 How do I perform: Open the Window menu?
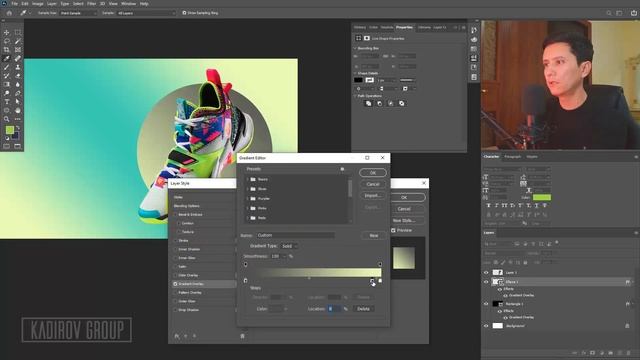(x=129, y=4)
